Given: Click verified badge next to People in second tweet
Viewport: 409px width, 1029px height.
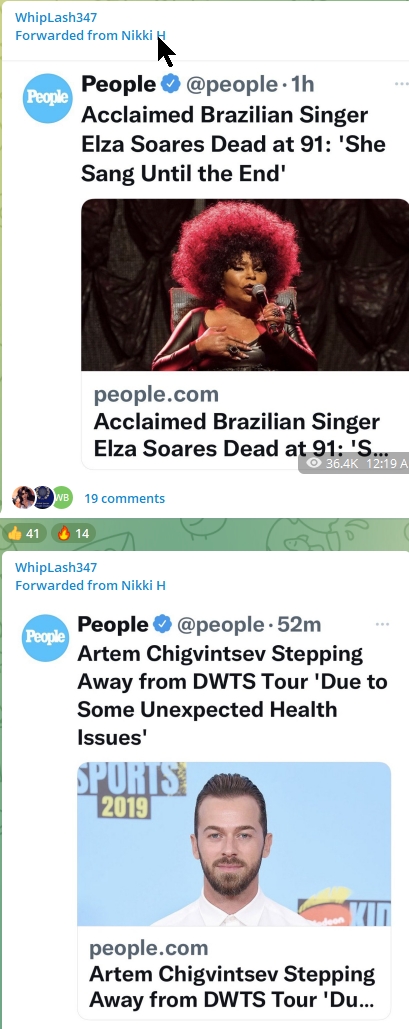Looking at the screenshot, I should pyautogui.click(x=163, y=624).
